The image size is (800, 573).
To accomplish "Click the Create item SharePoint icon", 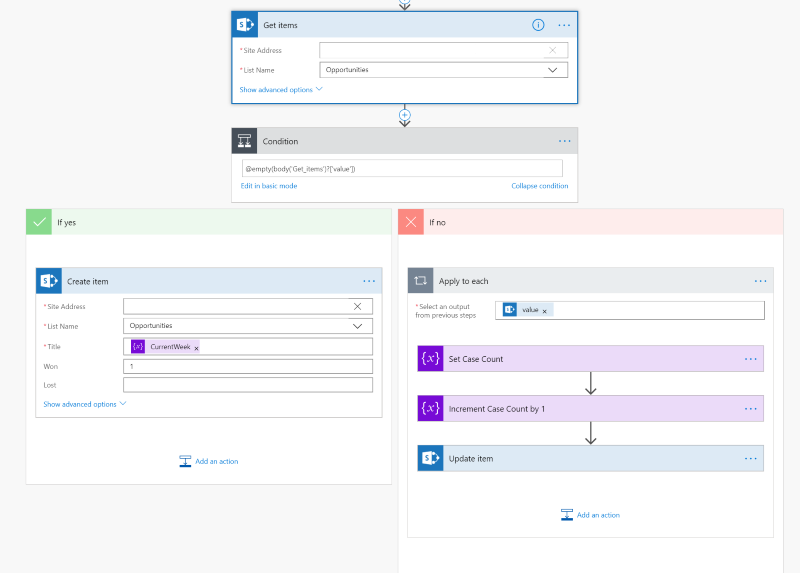I will pos(49,281).
